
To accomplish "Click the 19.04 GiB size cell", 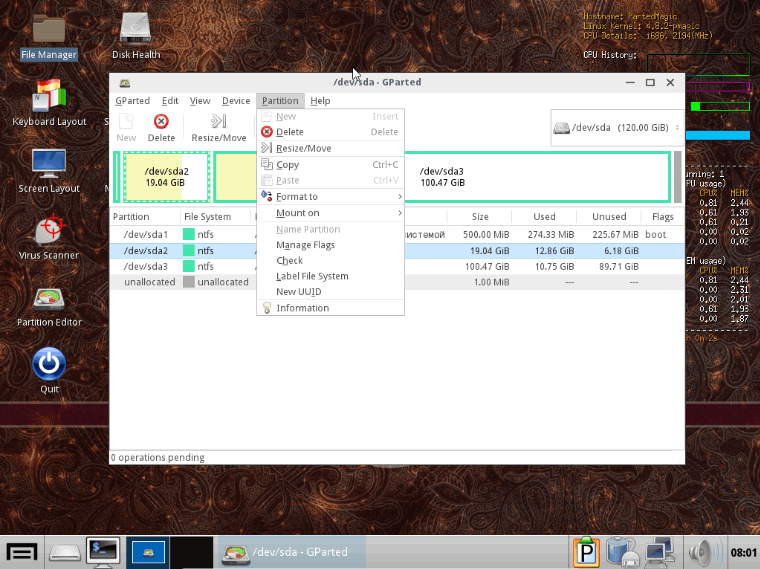I will point(490,251).
